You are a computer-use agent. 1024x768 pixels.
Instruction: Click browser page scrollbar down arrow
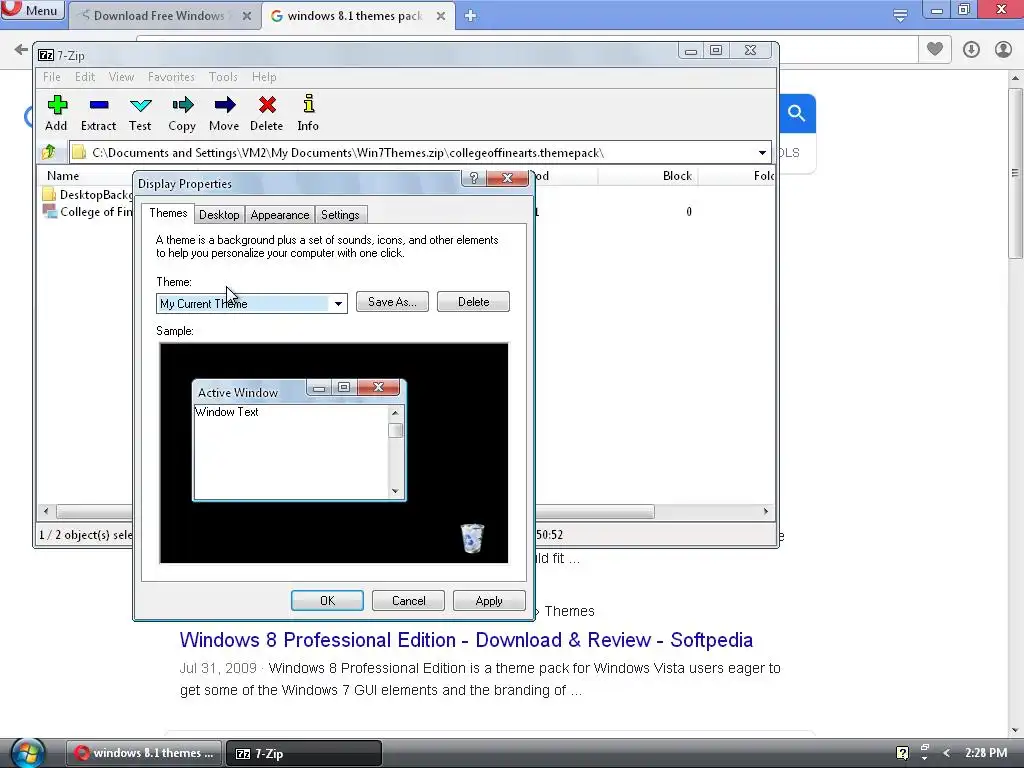pos(1015,730)
